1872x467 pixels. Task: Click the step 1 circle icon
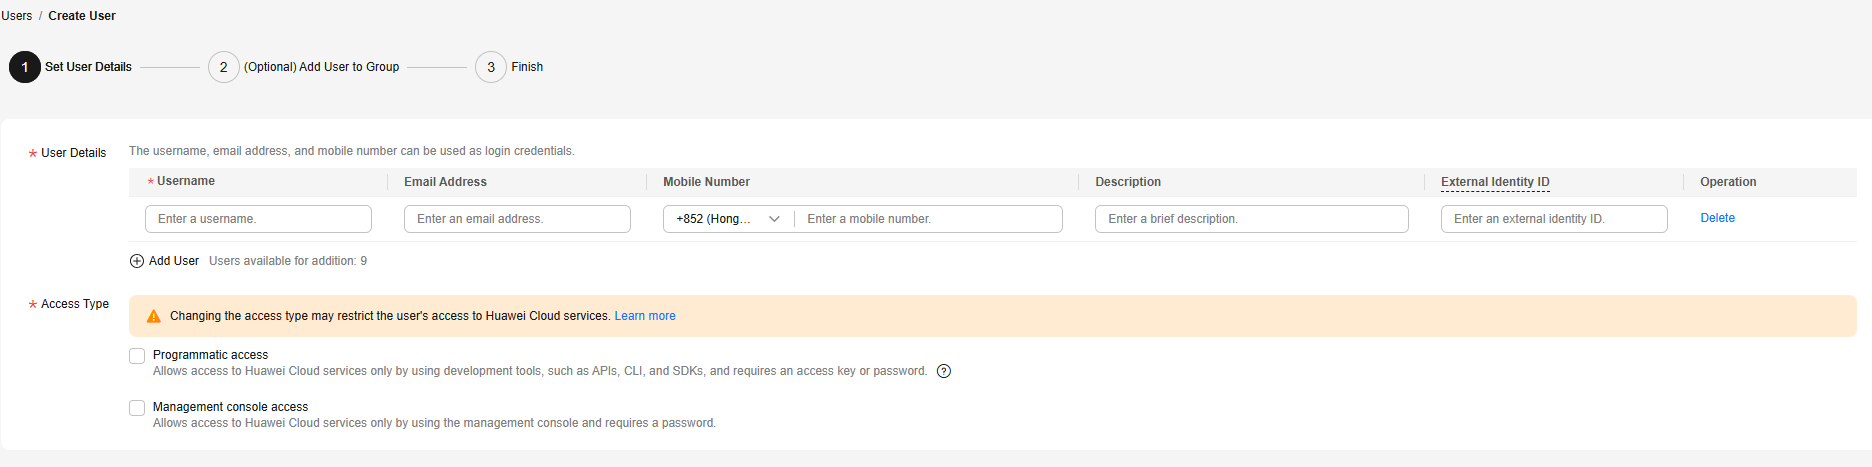(x=25, y=67)
